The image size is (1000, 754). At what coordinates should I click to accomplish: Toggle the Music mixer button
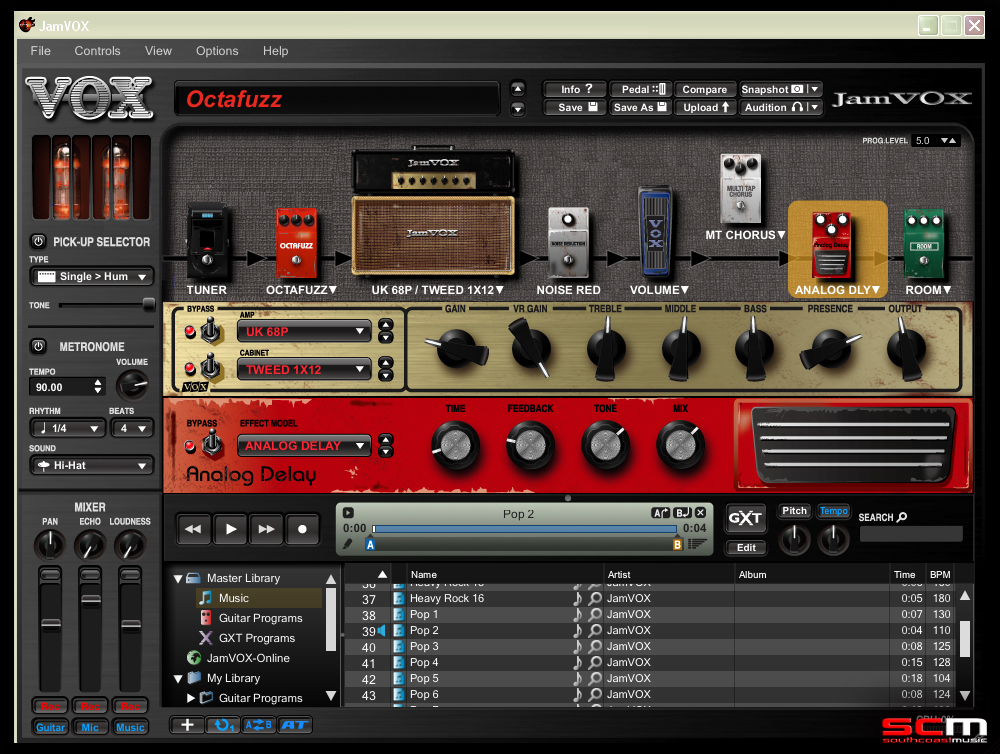click(x=130, y=727)
